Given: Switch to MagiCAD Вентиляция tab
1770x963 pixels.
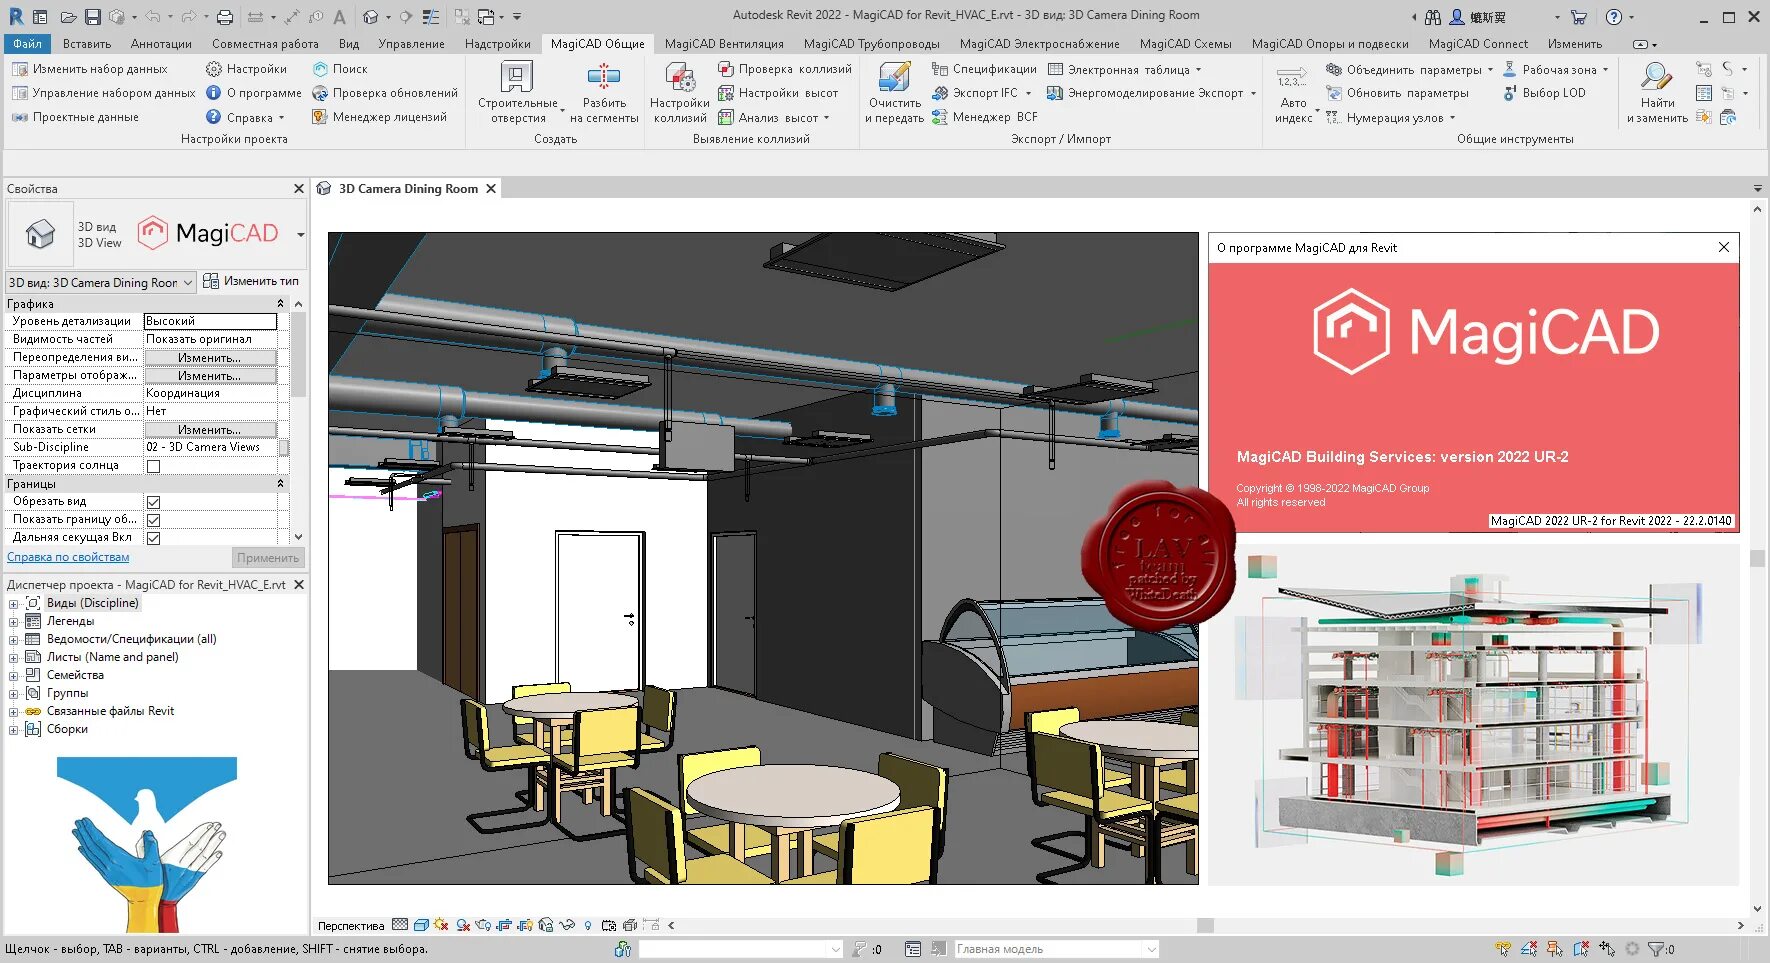Looking at the screenshot, I should 724,44.
